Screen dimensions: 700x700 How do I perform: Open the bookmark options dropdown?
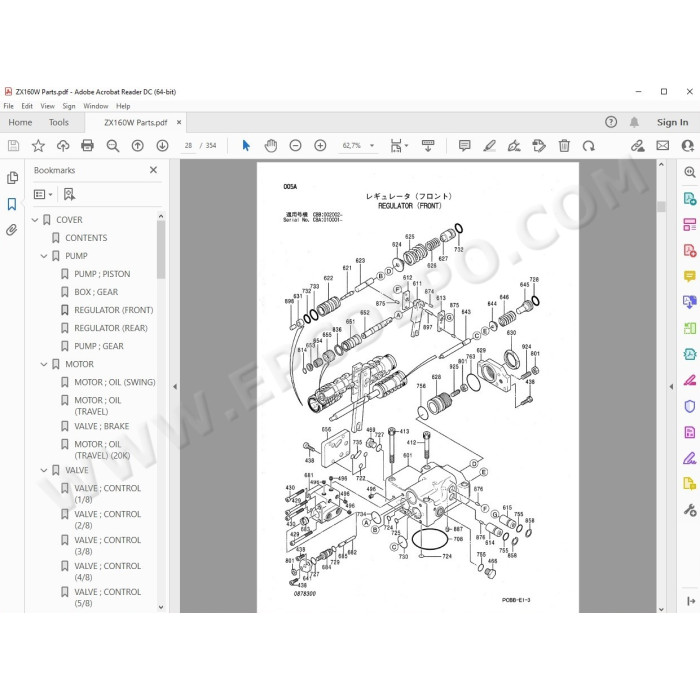coord(43,194)
